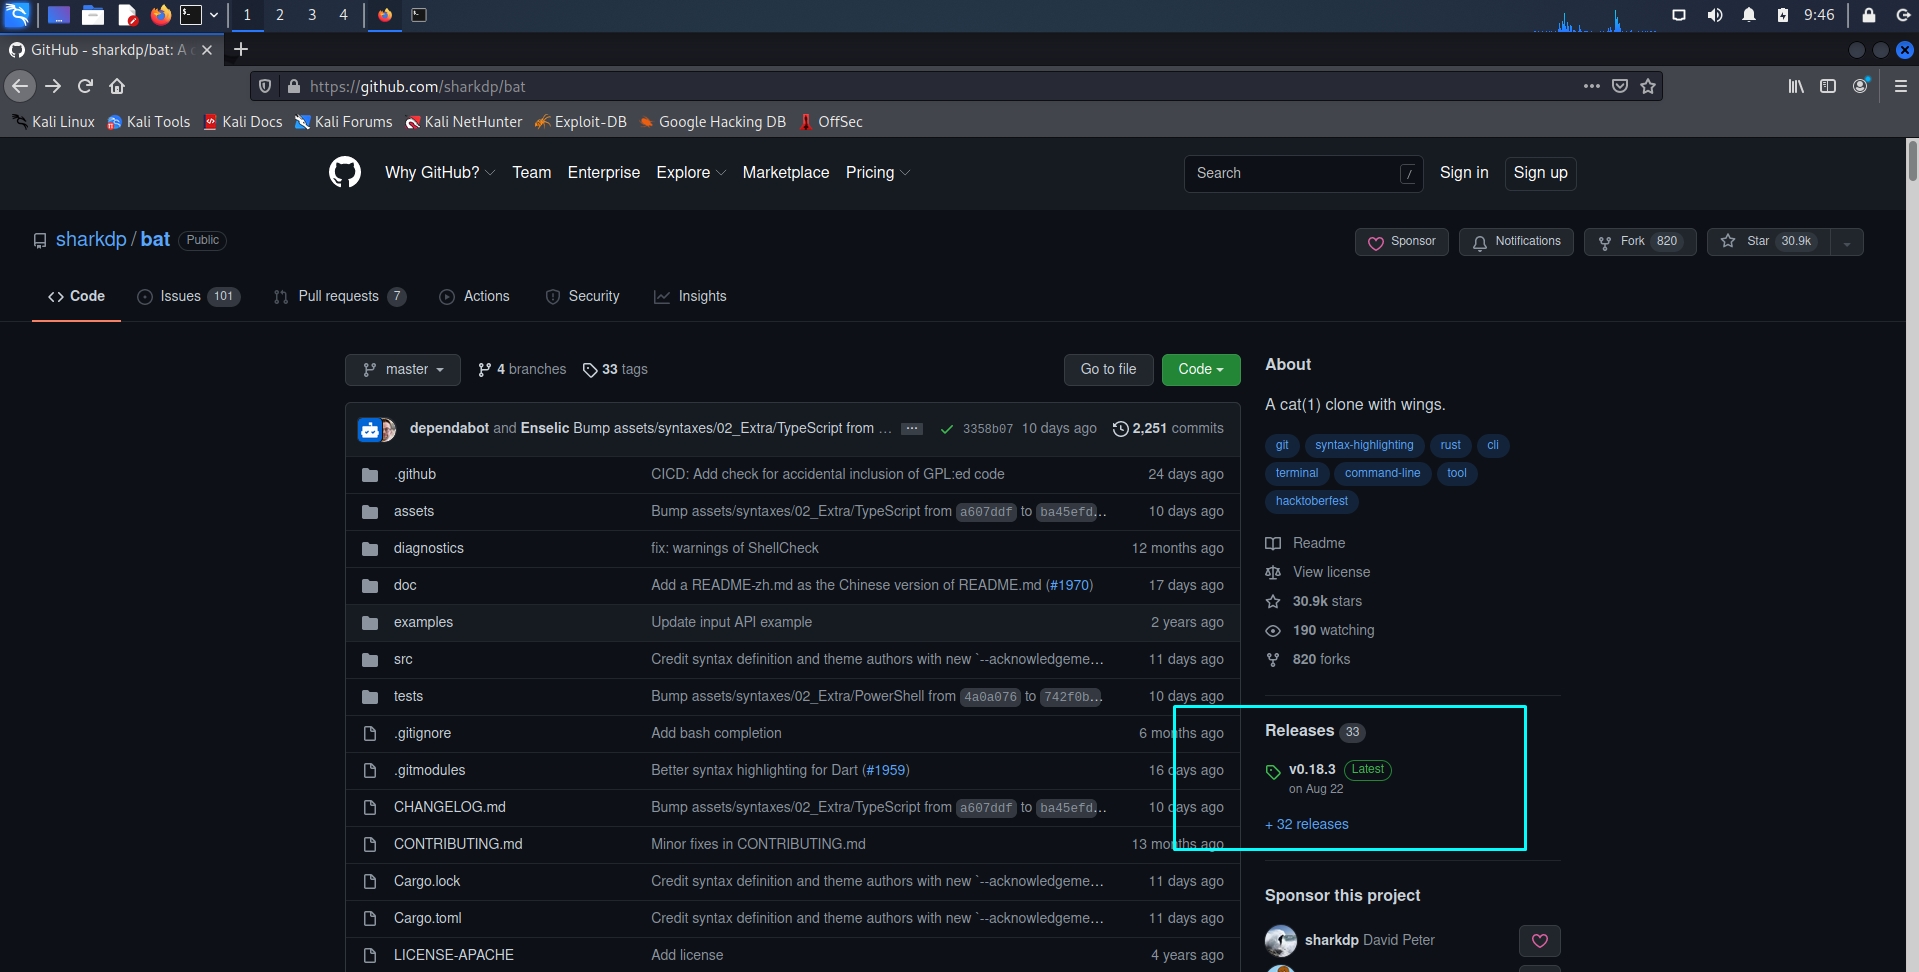Click the Sign in link
1919x972 pixels.
(x=1464, y=172)
